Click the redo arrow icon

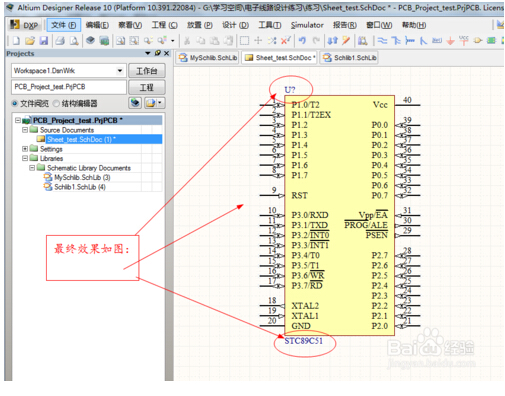(316, 41)
